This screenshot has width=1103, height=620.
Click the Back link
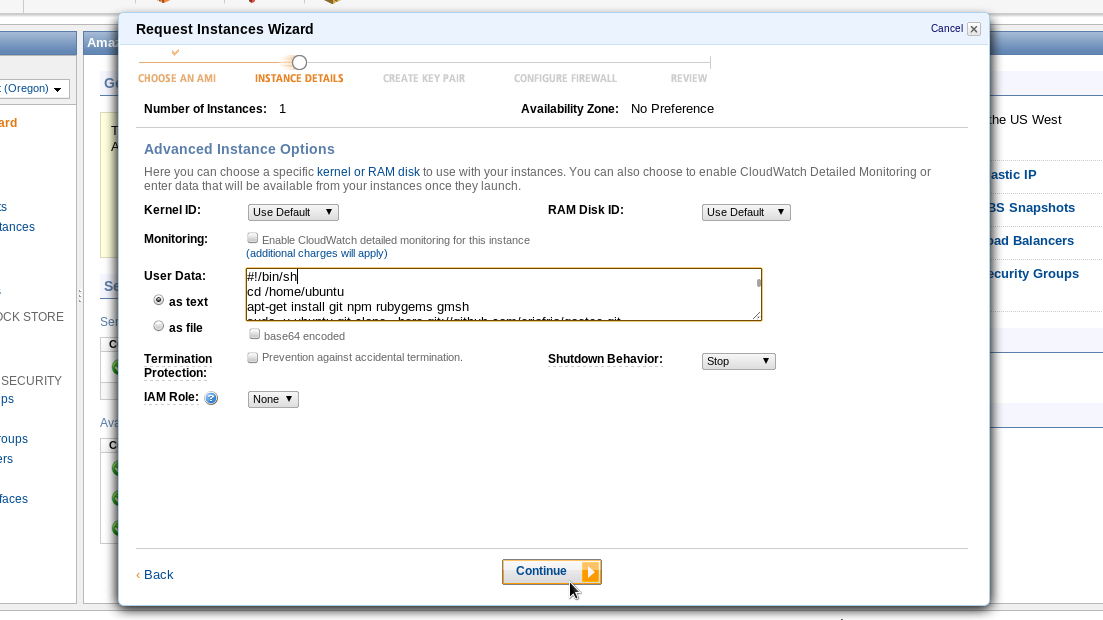click(x=155, y=574)
